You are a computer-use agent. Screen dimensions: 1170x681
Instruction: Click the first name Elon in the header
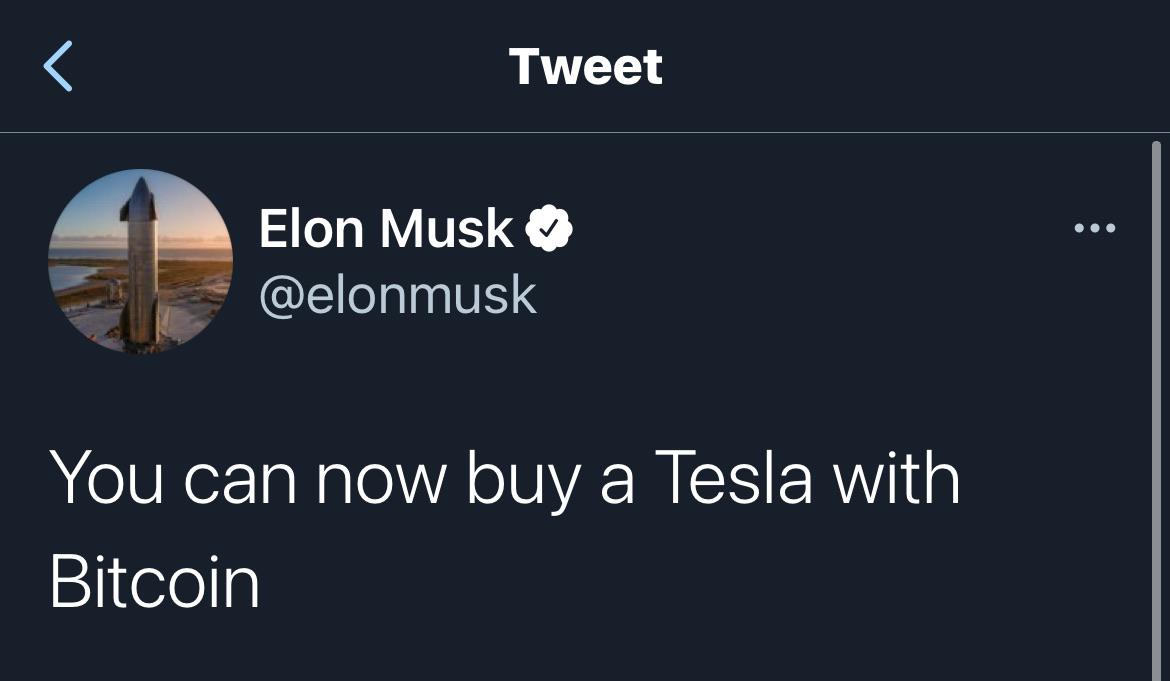pos(311,227)
